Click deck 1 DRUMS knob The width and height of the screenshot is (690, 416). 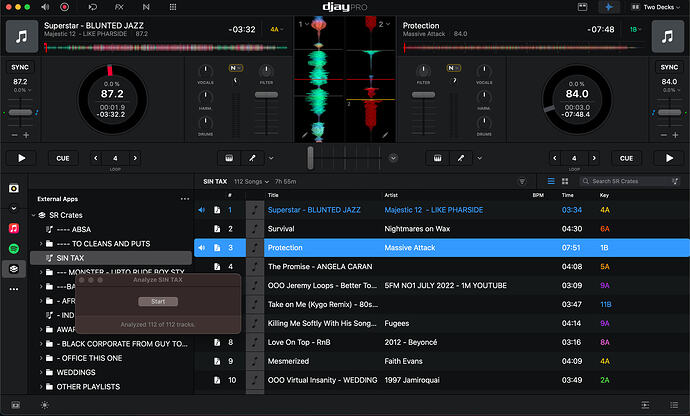pos(205,123)
